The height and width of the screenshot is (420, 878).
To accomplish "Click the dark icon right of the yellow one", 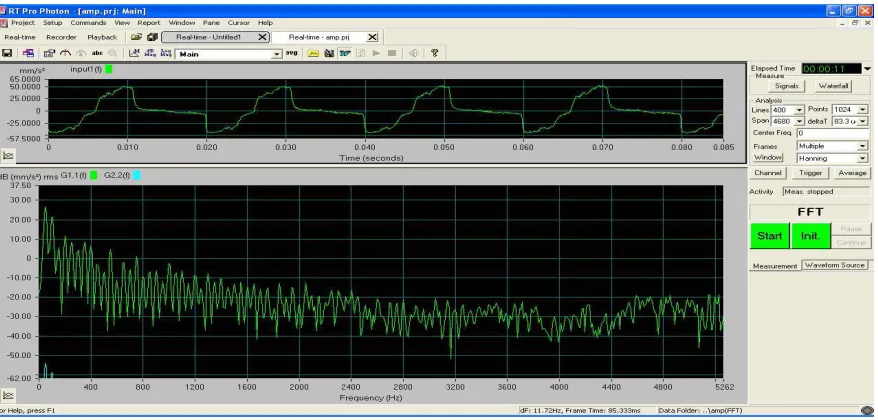I will [x=329, y=53].
